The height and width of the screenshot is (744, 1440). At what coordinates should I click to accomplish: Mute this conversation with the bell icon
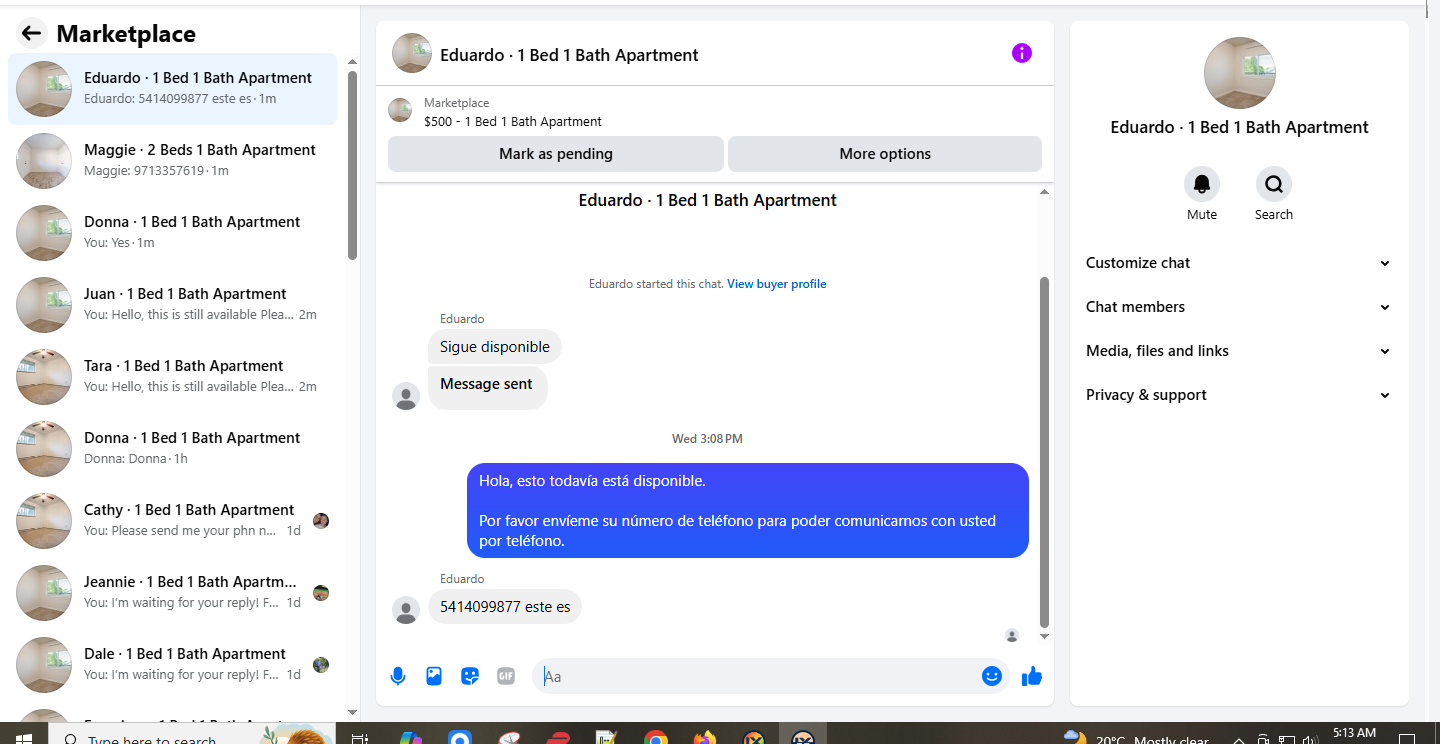(x=1202, y=184)
